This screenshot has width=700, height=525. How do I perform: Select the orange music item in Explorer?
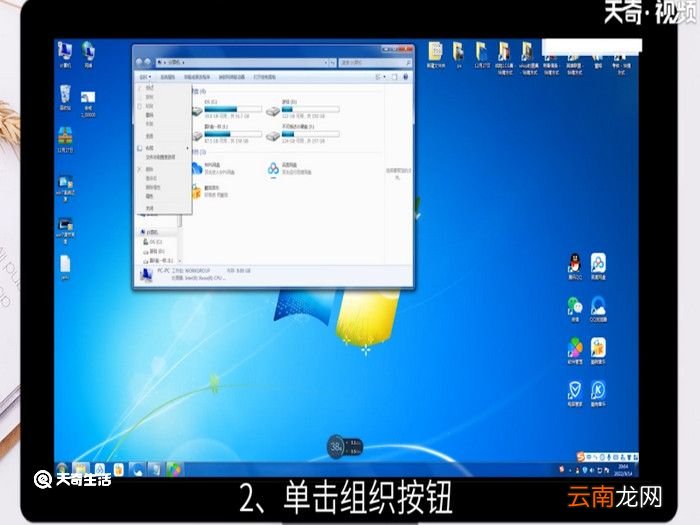tap(211, 192)
